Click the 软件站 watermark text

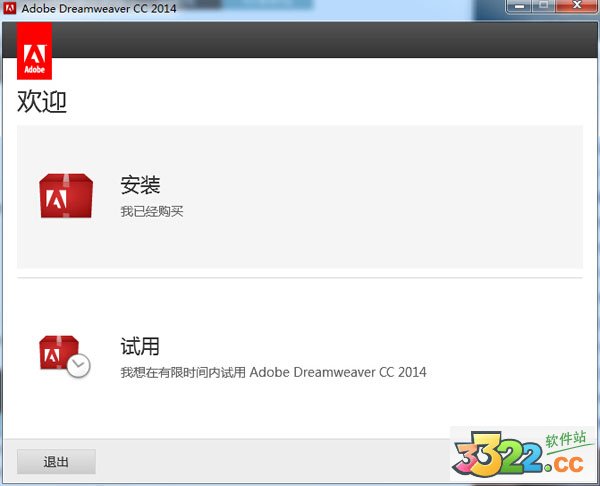564,439
